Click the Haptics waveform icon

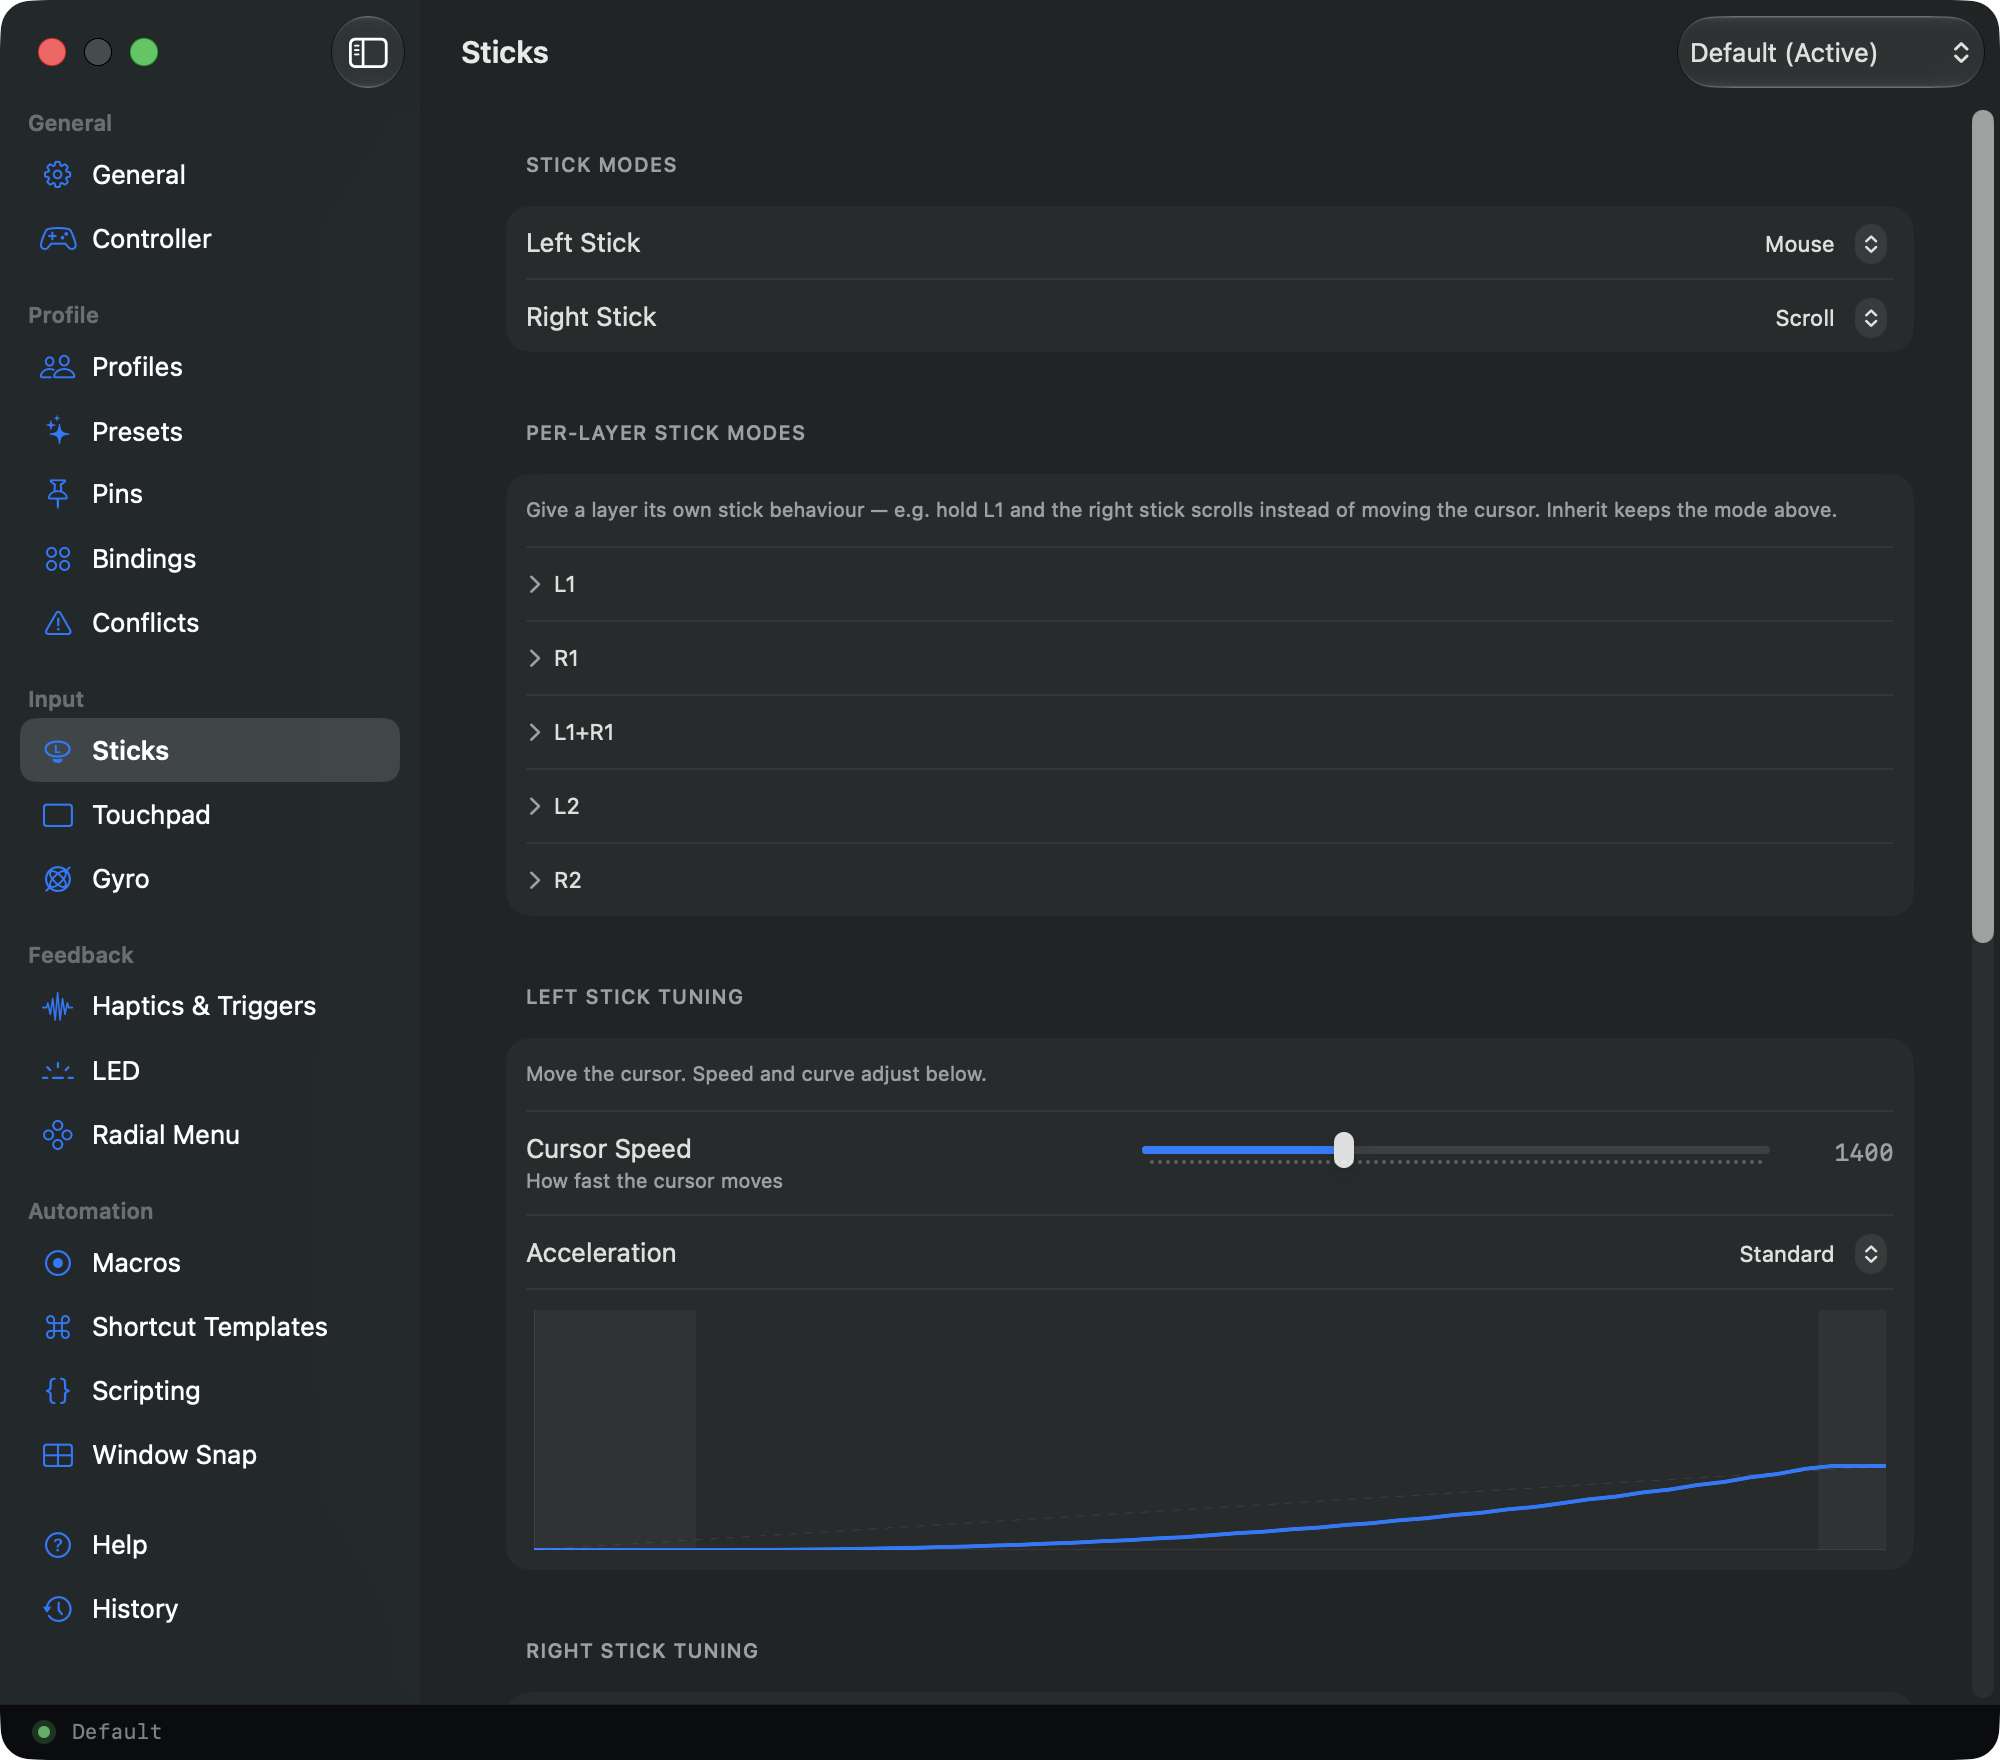coord(58,1006)
